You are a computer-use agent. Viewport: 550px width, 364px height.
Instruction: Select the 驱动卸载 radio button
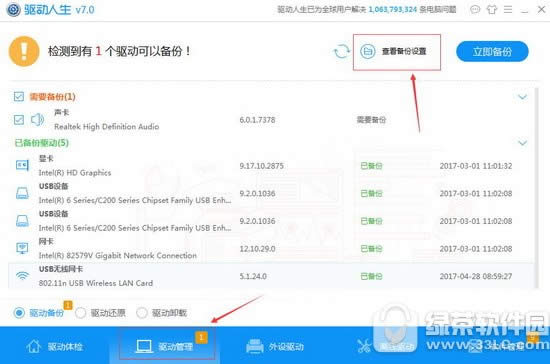[x=142, y=313]
